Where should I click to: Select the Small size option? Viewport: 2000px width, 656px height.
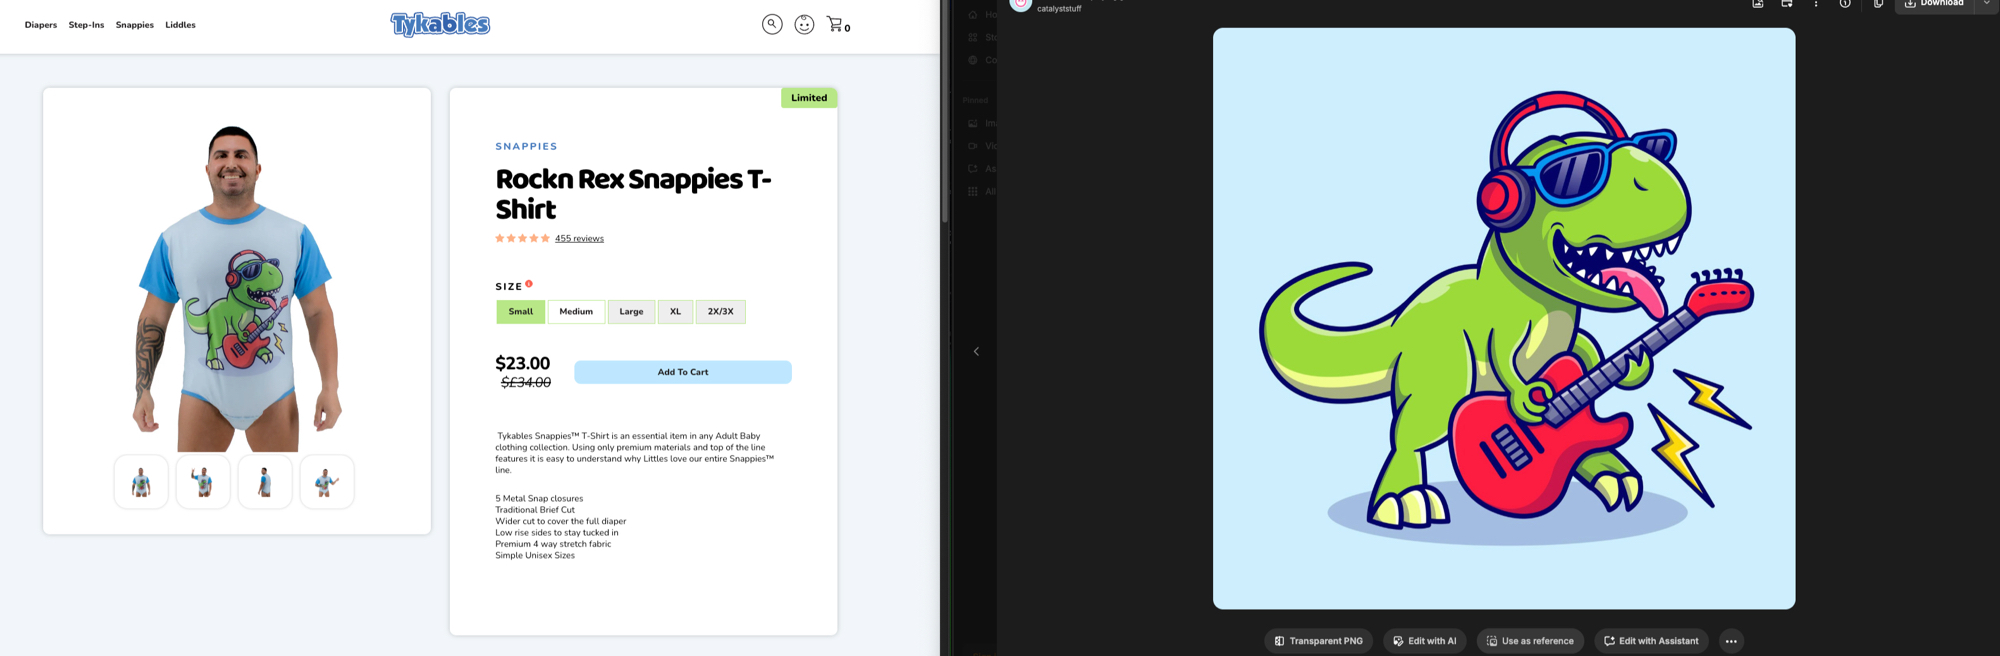point(521,312)
